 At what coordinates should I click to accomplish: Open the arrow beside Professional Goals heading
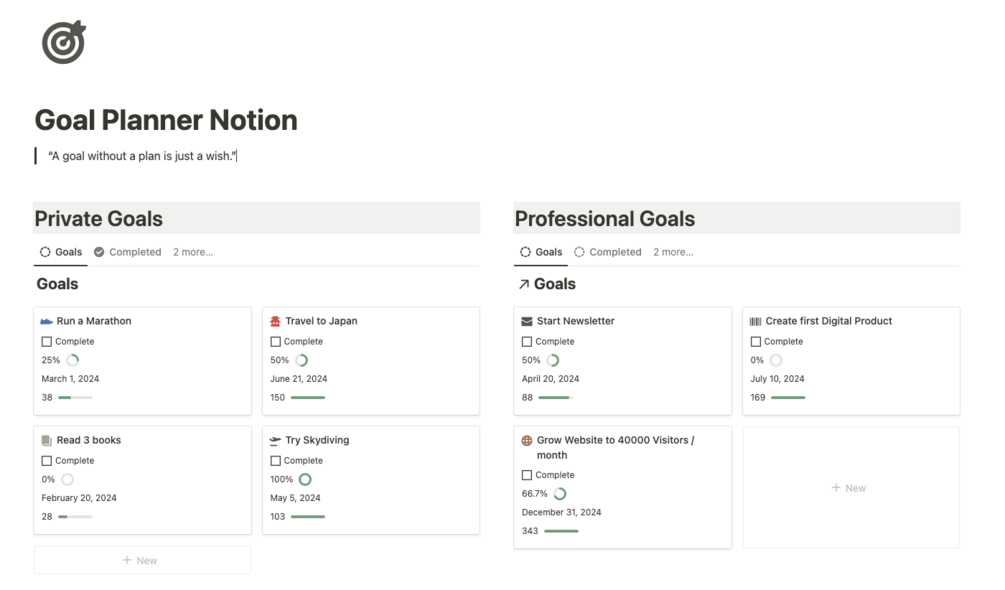tap(523, 284)
